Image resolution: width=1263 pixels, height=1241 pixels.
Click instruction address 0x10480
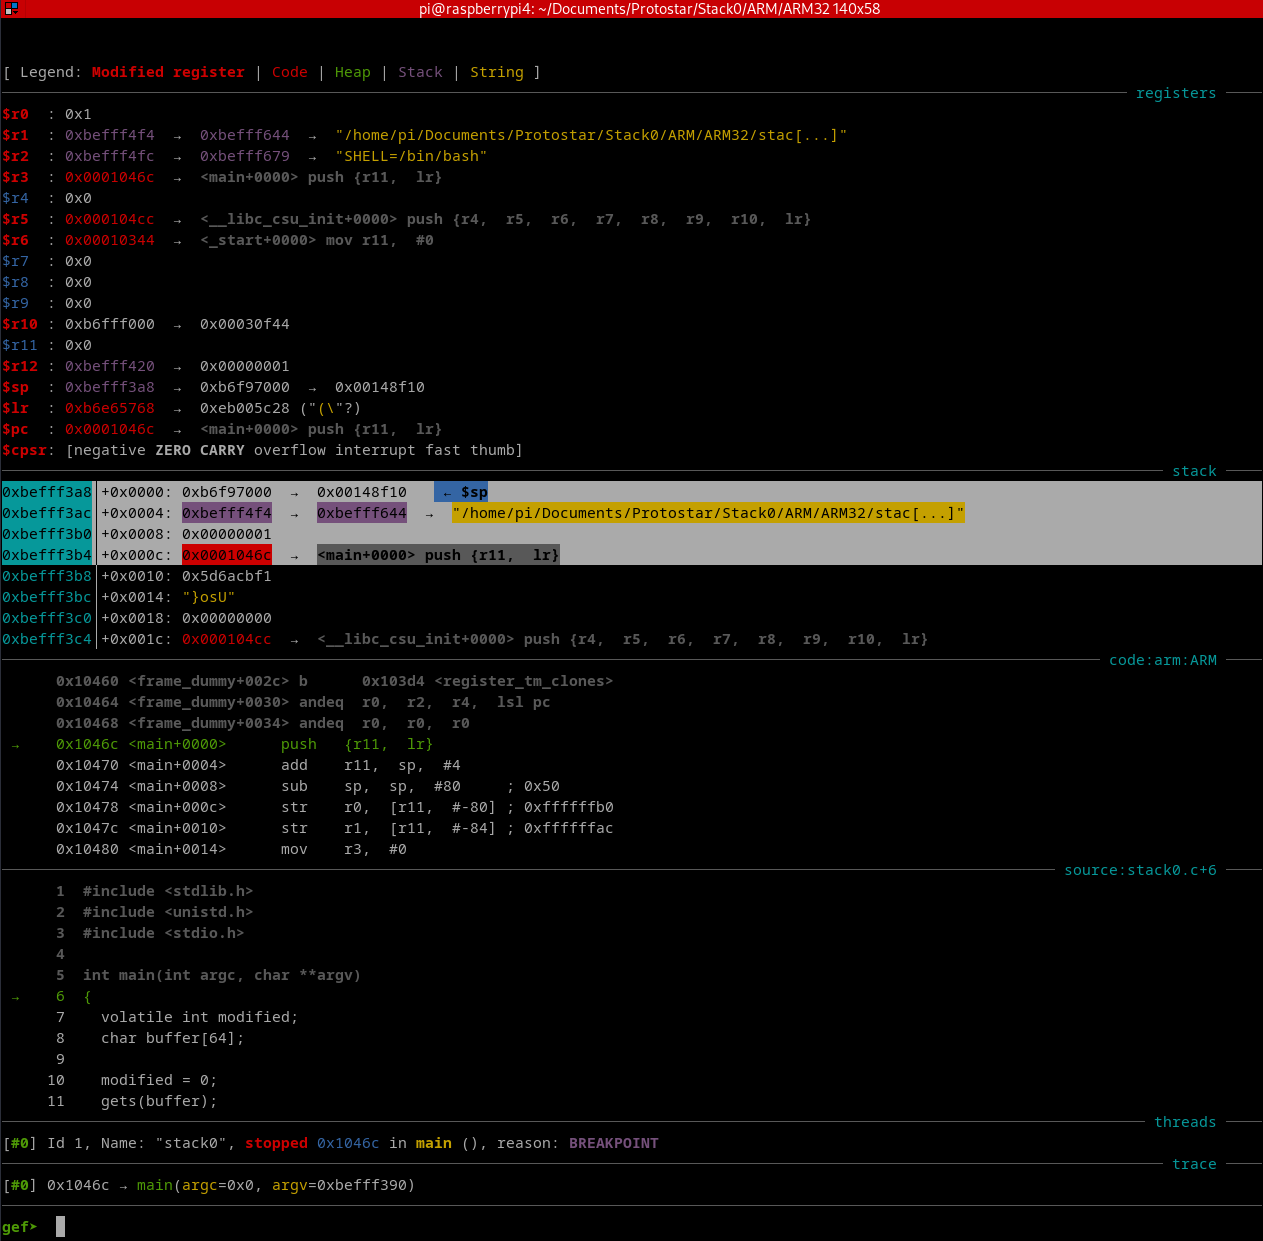coord(88,849)
